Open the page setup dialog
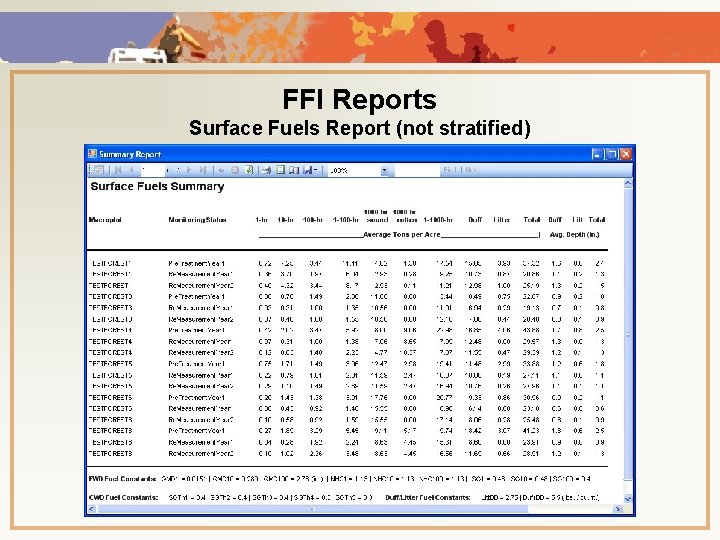 coord(294,170)
